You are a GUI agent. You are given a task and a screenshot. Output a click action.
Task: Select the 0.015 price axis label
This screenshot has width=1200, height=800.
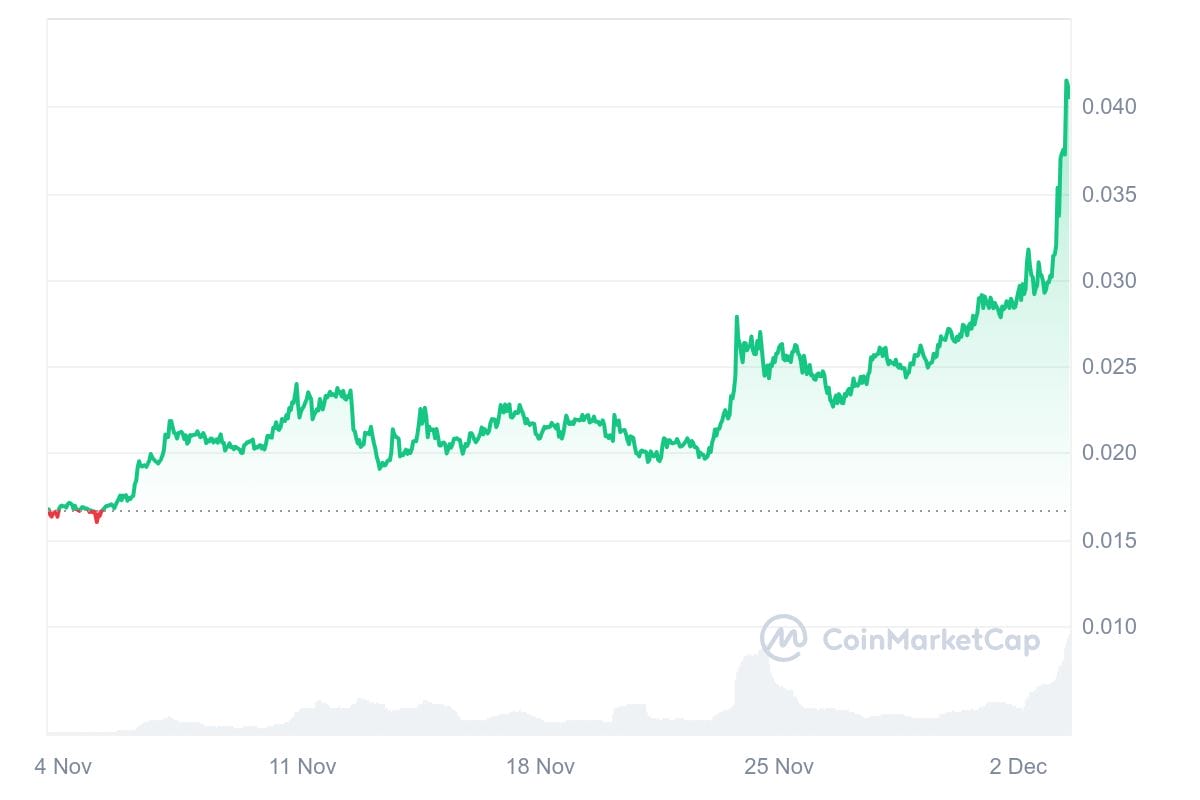[1109, 541]
